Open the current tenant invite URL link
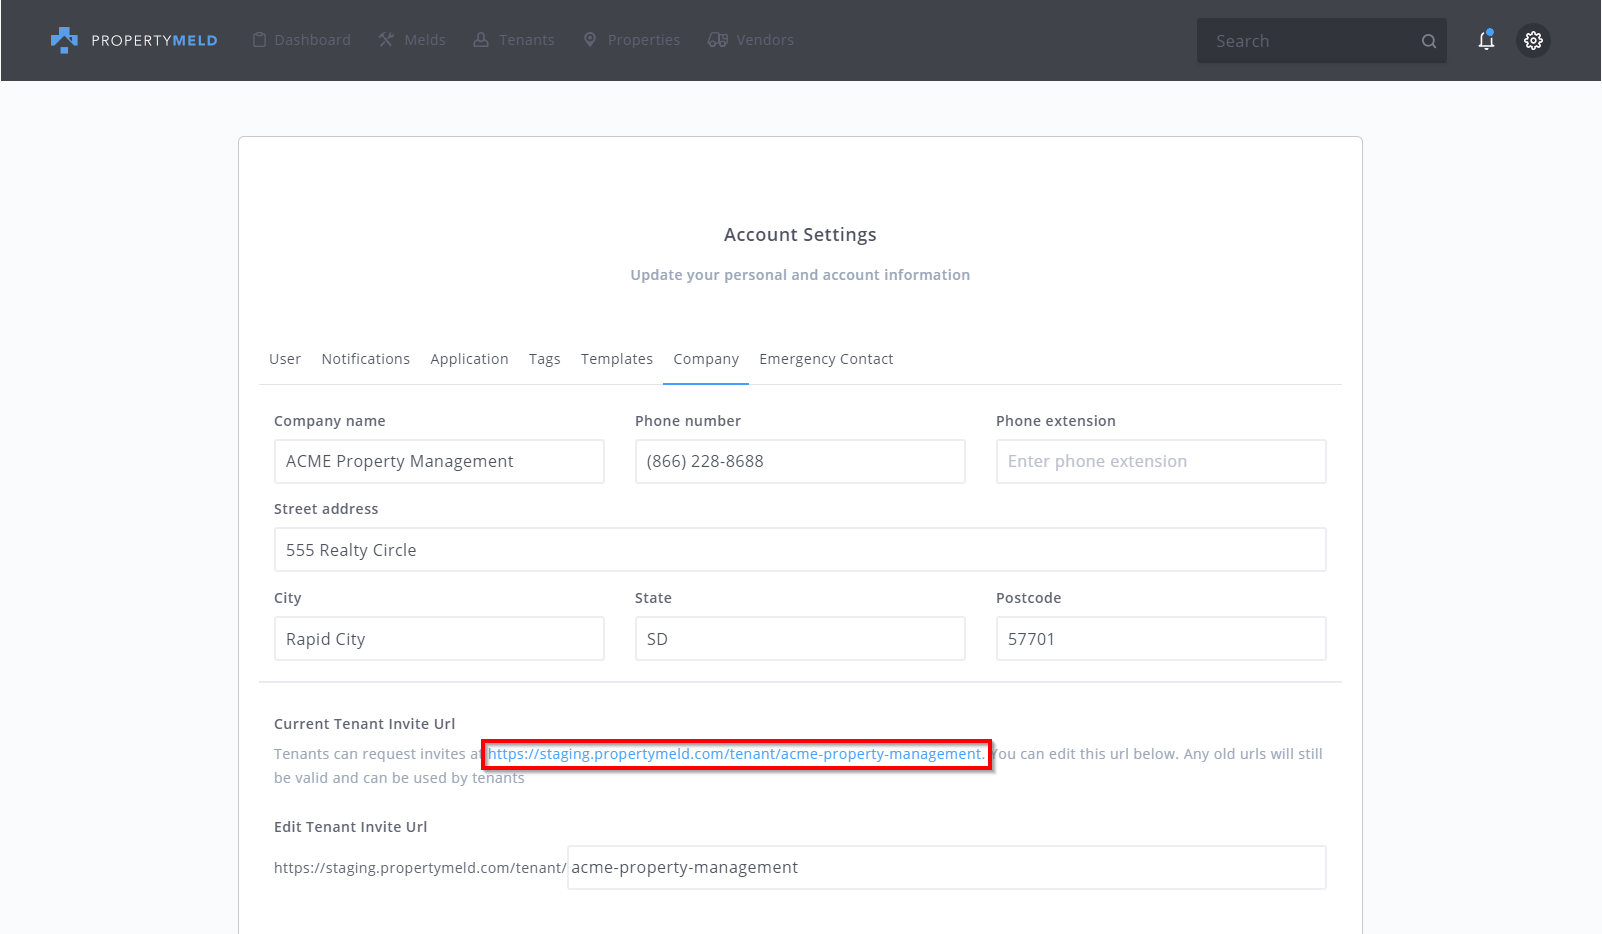Screen dimensions: 1602x934 click(736, 754)
